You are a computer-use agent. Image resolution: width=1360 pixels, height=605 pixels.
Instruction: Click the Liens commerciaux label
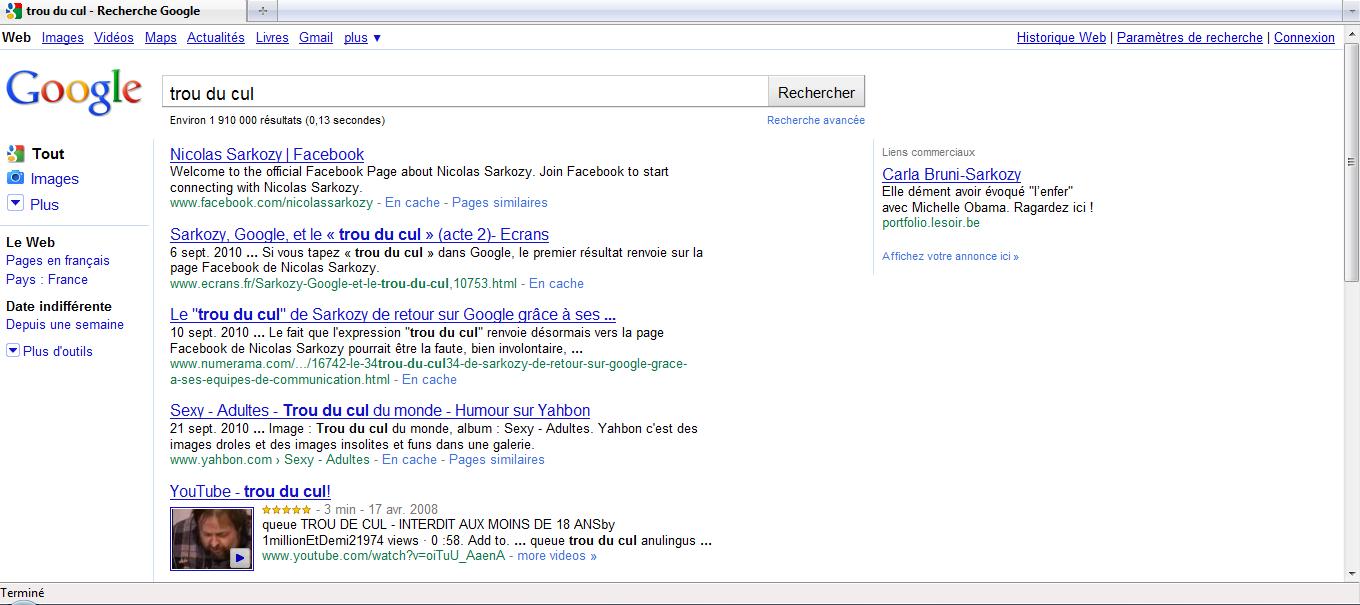click(x=928, y=152)
